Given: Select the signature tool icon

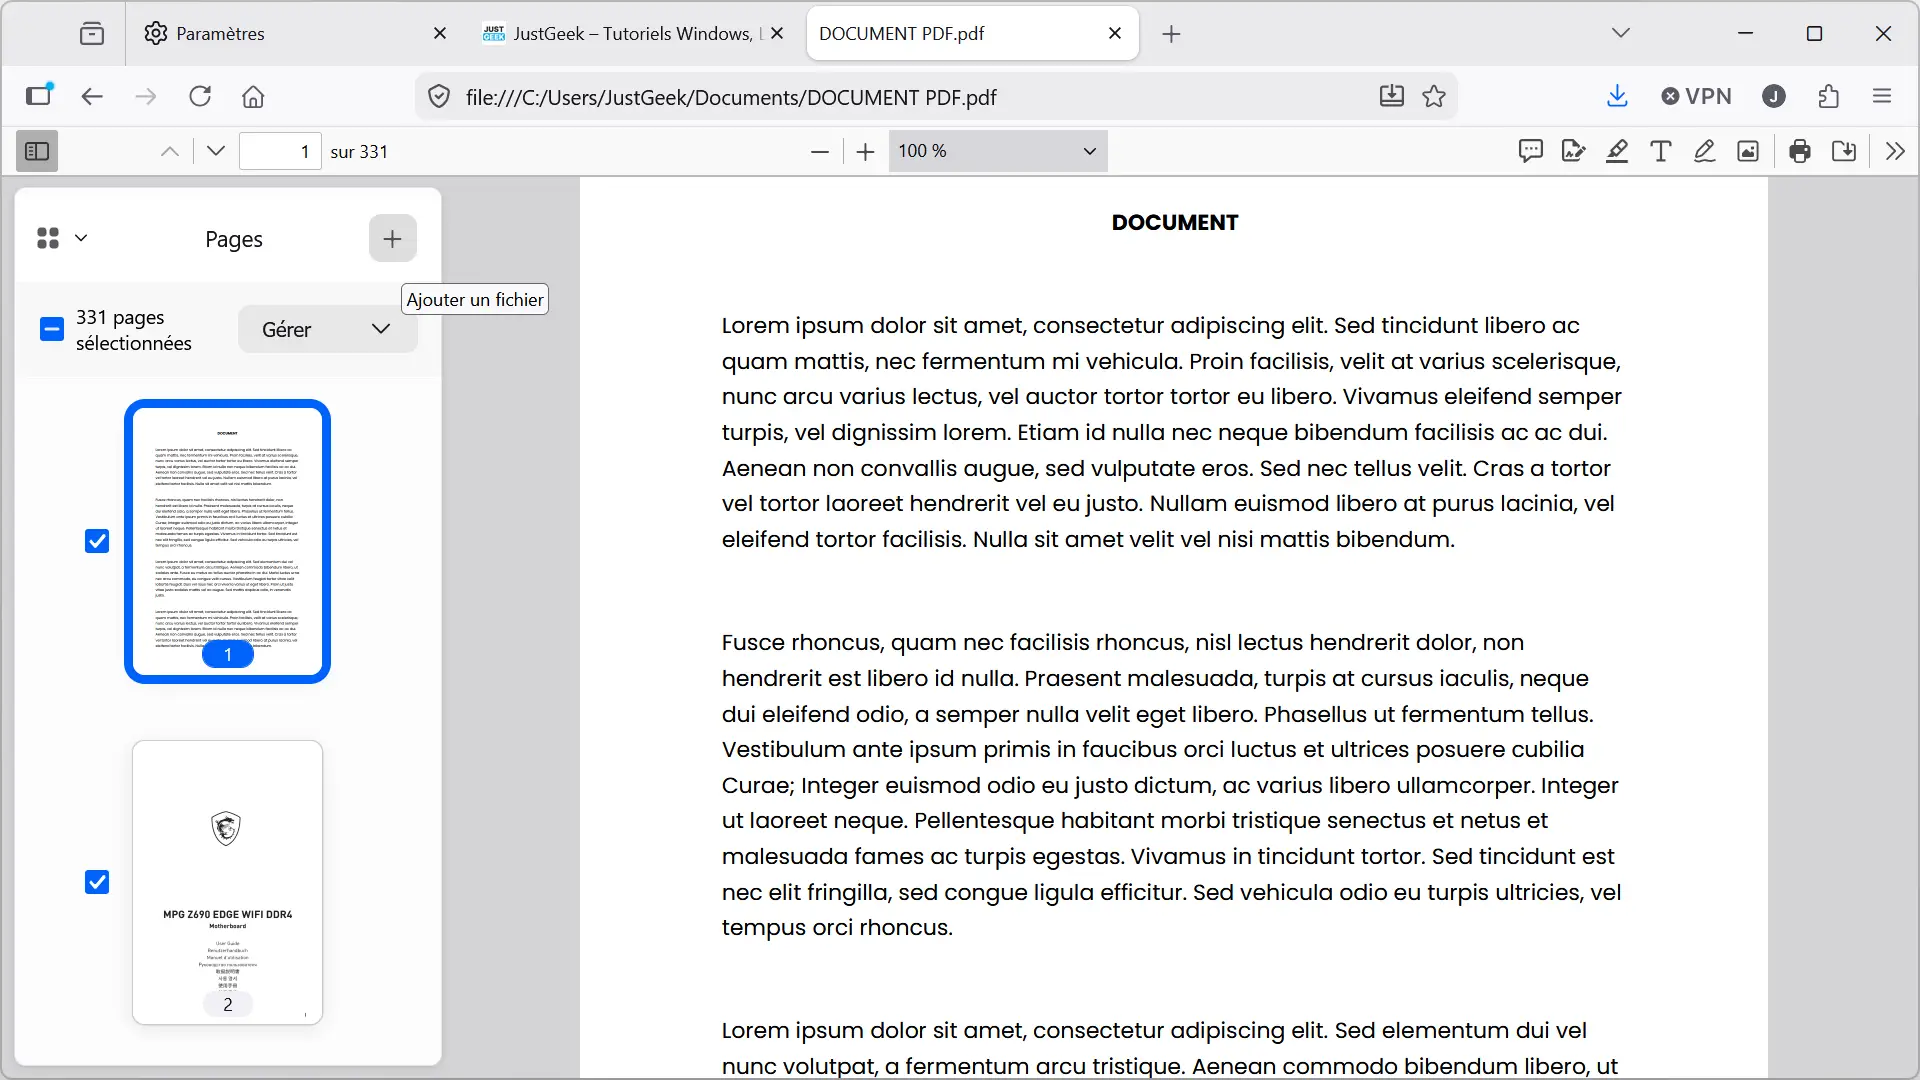Looking at the screenshot, I should [1573, 151].
